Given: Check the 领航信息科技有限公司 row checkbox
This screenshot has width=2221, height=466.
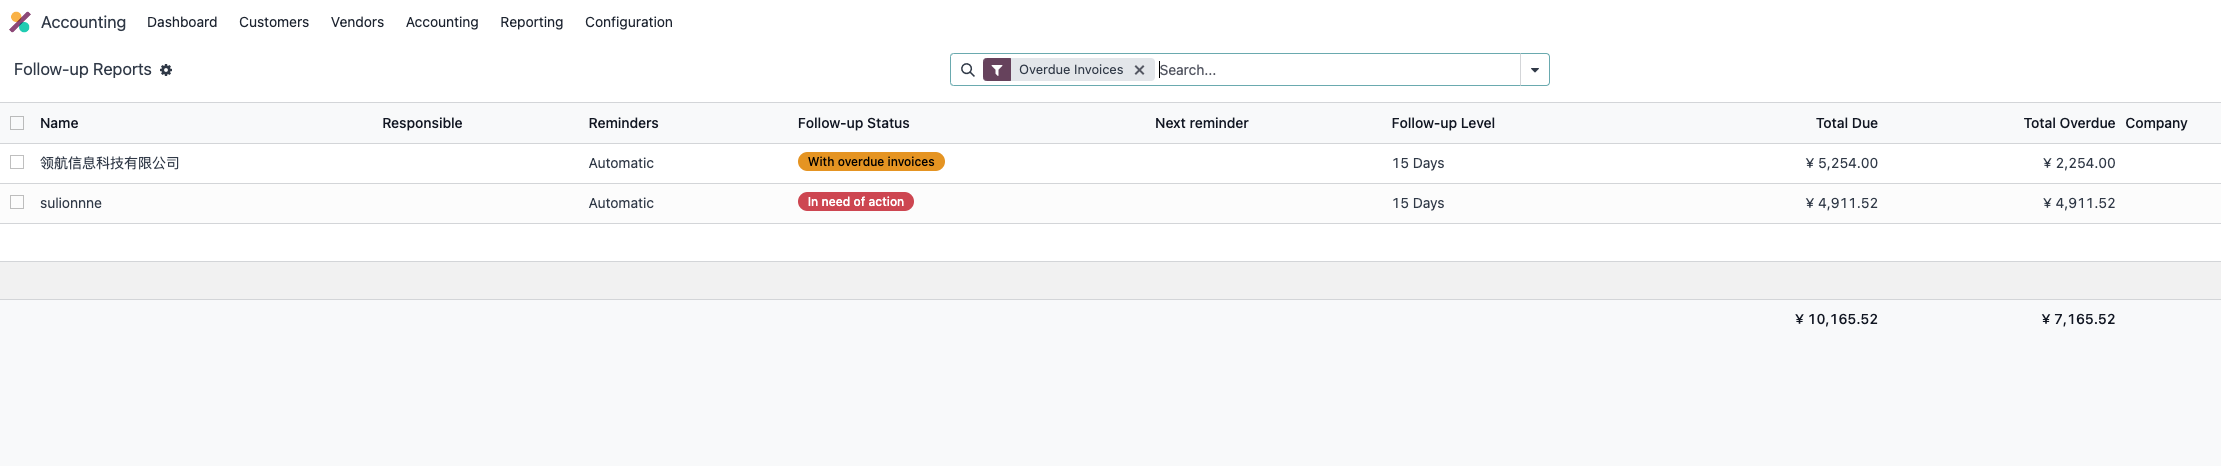Looking at the screenshot, I should click(17, 162).
